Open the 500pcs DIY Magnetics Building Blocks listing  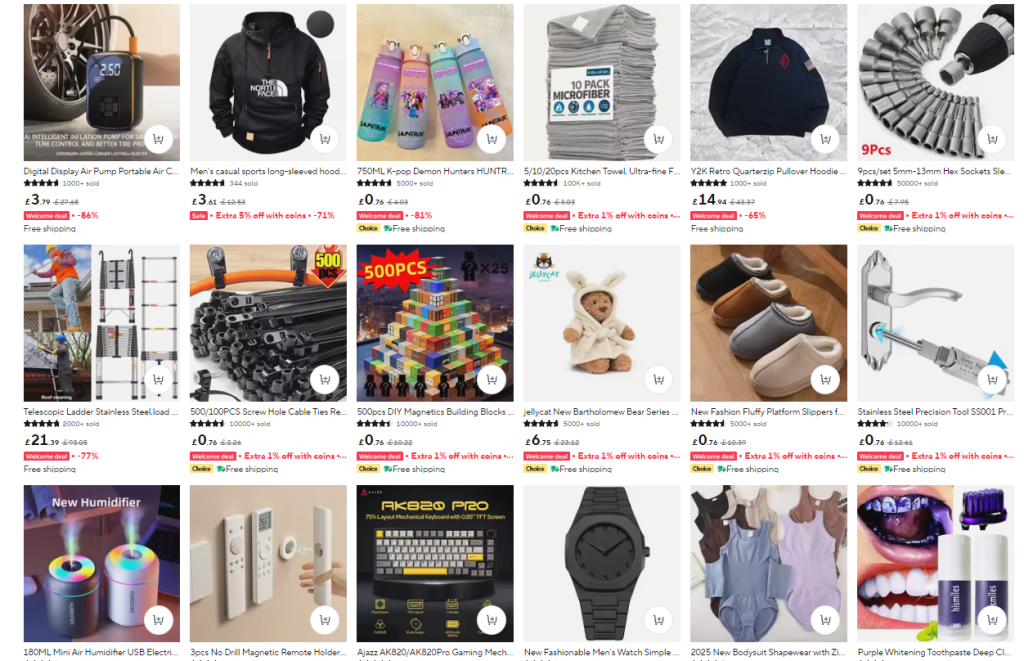click(434, 411)
